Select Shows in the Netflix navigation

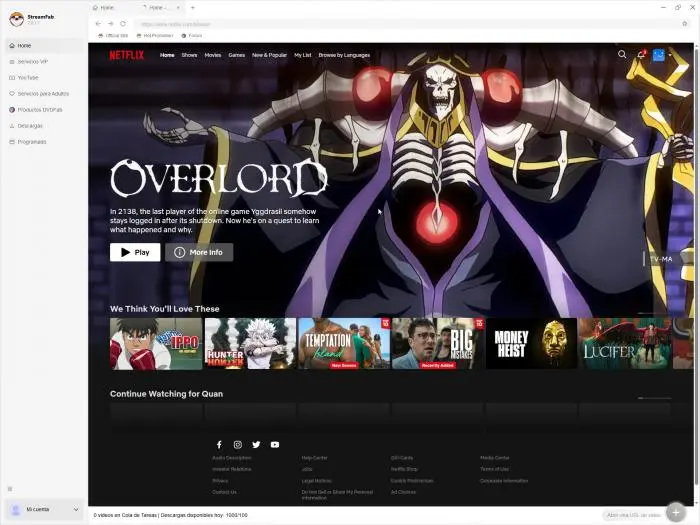click(189, 55)
